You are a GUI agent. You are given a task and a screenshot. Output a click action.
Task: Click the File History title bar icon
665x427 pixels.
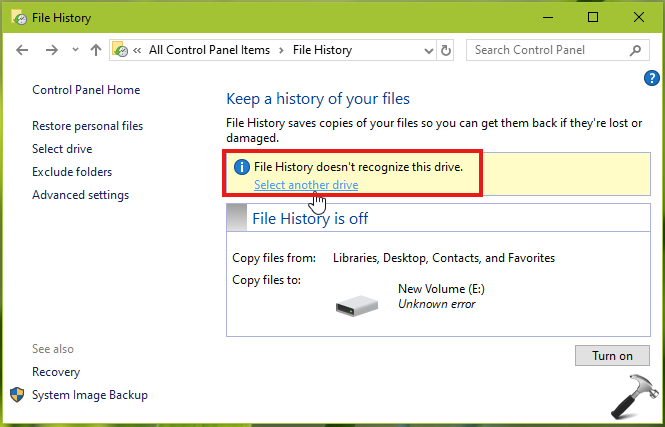pyautogui.click(x=20, y=17)
